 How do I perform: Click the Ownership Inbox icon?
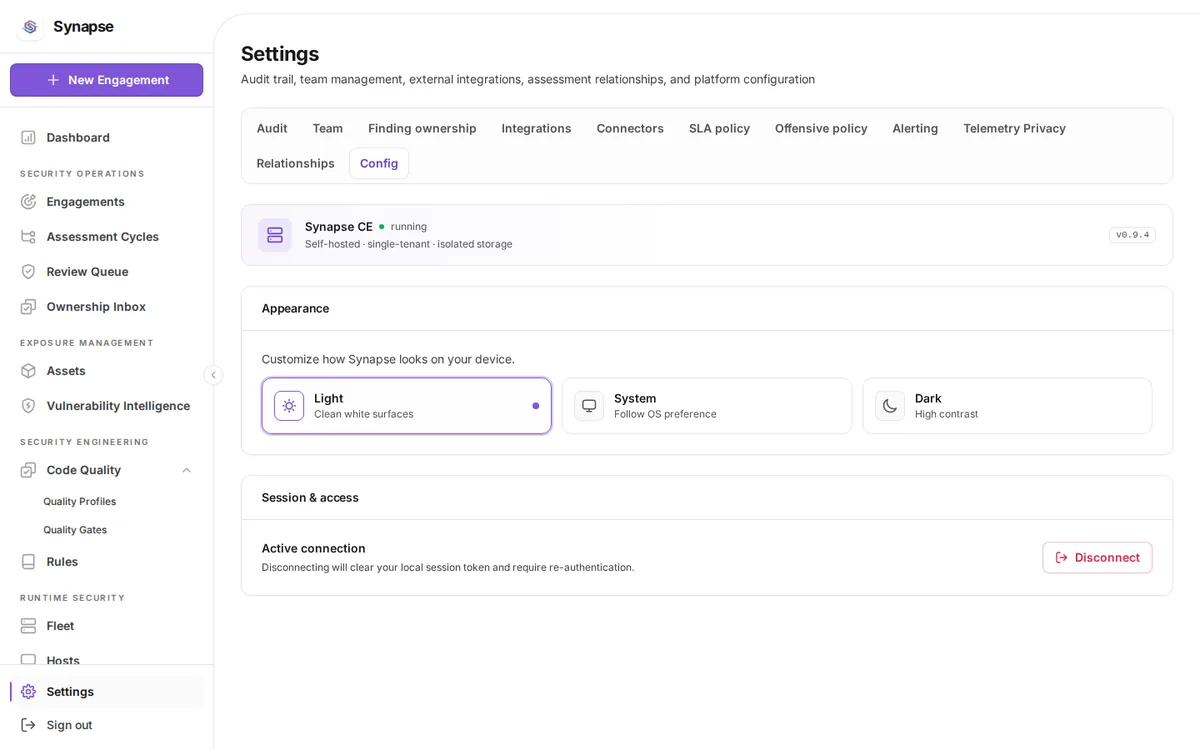coord(28,306)
